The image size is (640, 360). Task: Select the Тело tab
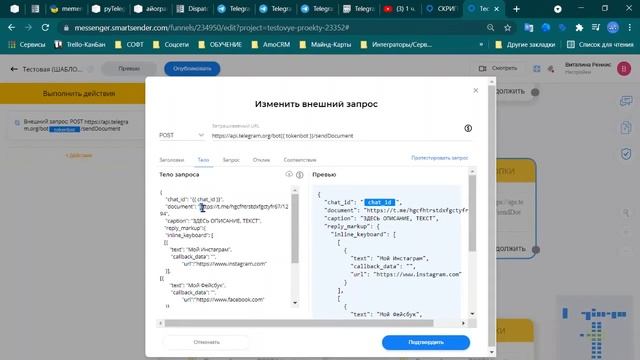click(203, 160)
